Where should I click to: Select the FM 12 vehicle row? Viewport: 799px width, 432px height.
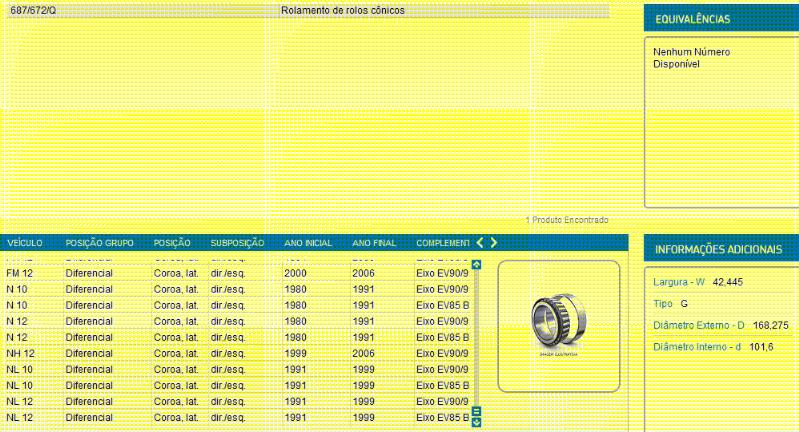(20, 273)
